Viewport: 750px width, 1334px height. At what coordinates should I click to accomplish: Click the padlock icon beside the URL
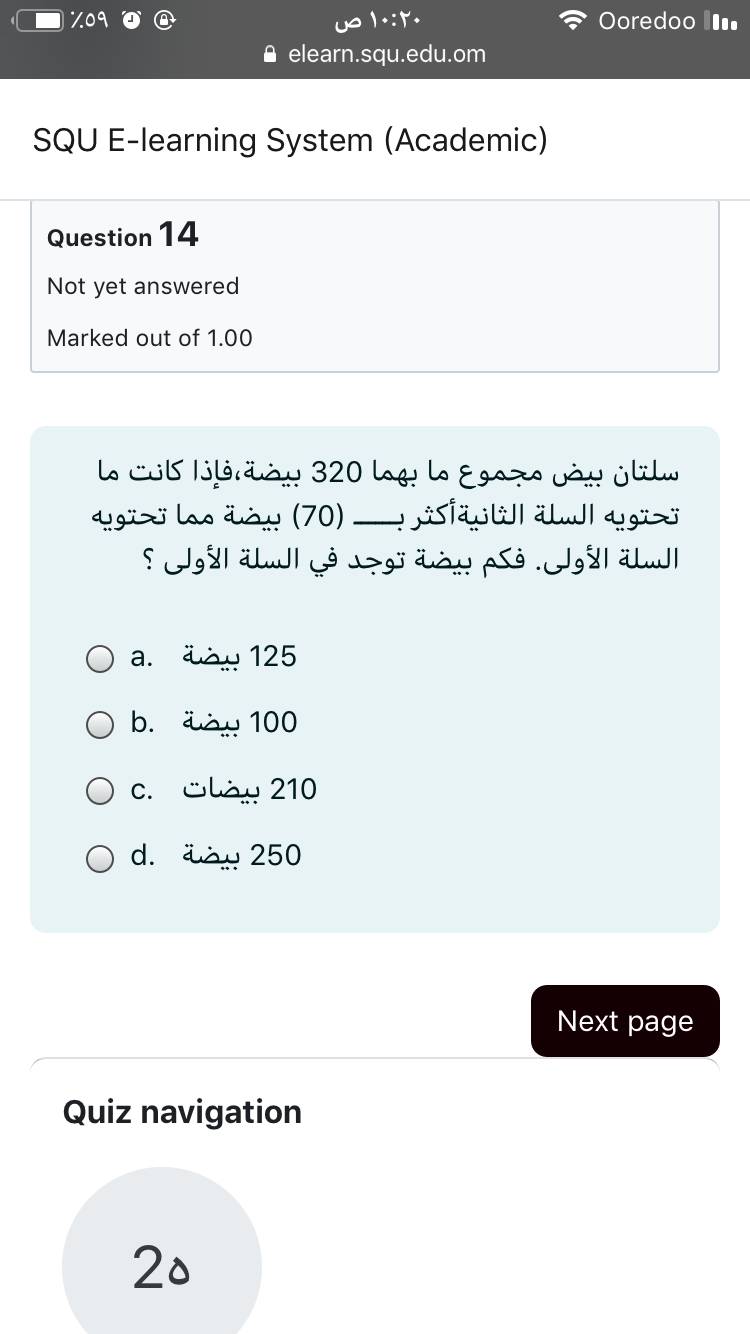(x=270, y=55)
